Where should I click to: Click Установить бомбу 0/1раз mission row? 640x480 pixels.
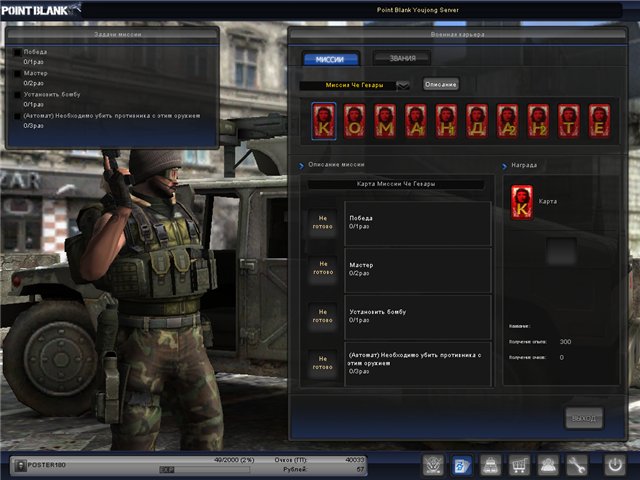(418, 317)
